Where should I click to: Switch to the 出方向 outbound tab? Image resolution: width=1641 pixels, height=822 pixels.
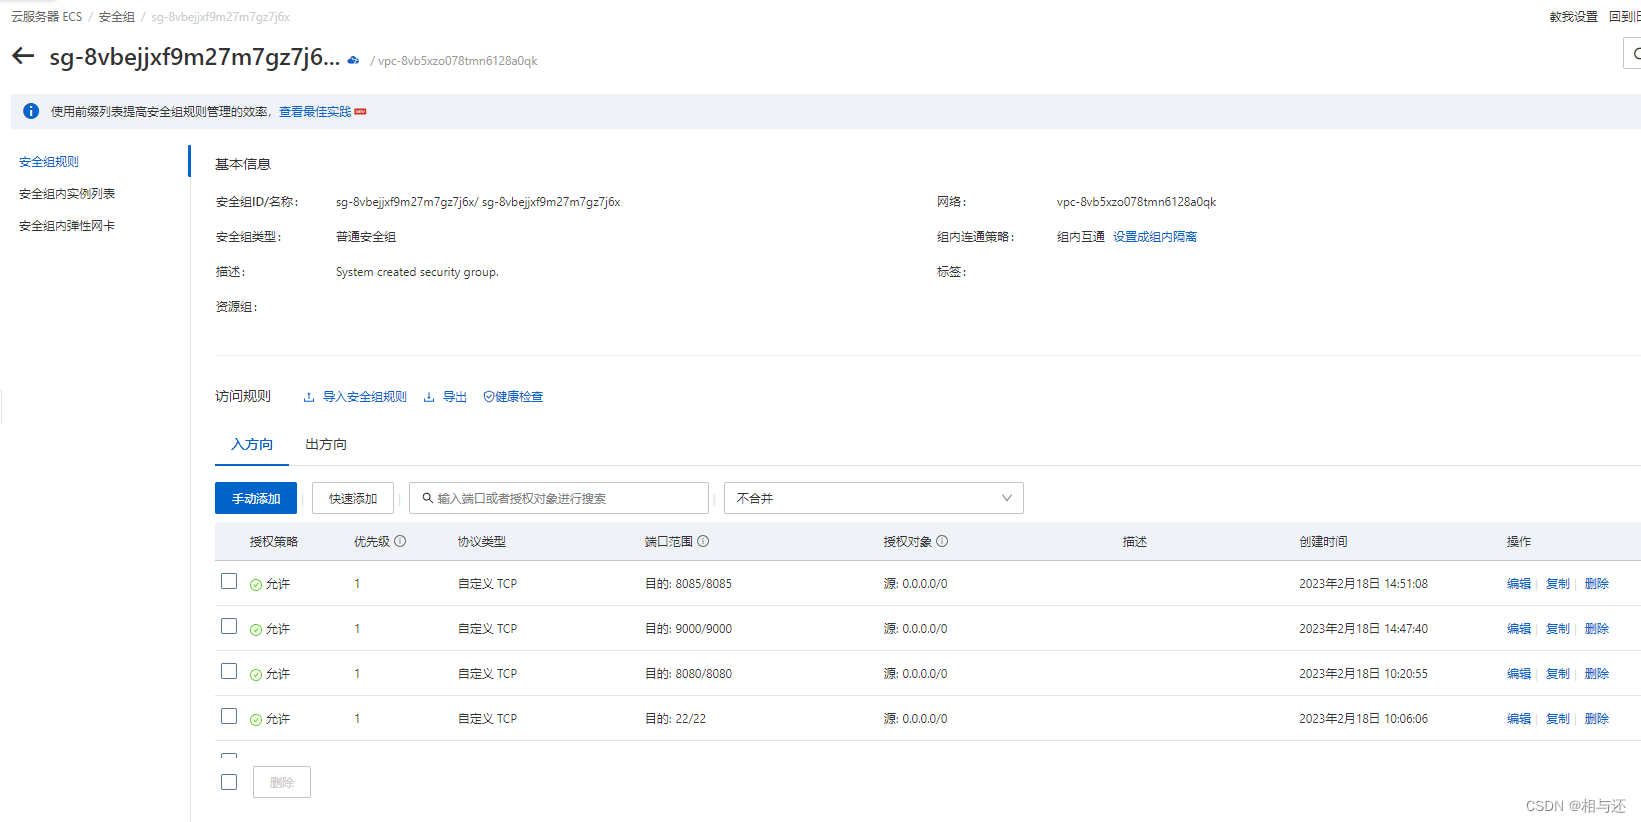click(326, 445)
